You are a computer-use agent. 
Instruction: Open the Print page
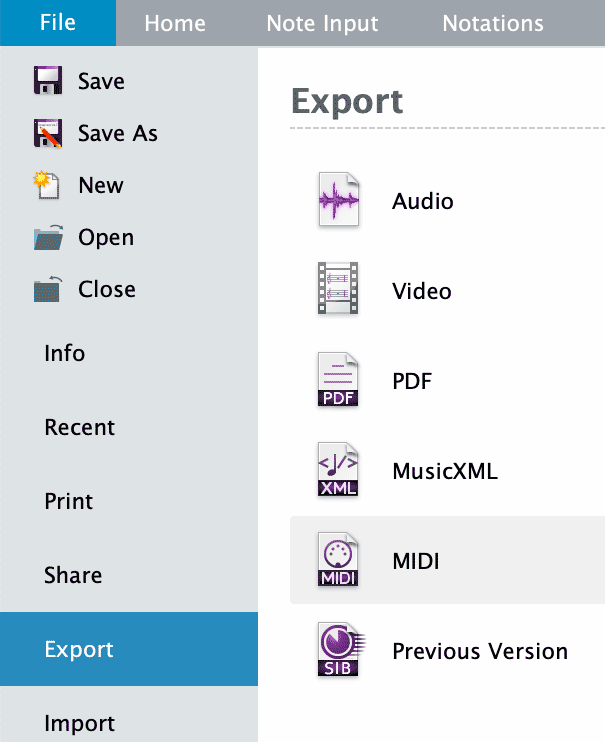coord(69,501)
